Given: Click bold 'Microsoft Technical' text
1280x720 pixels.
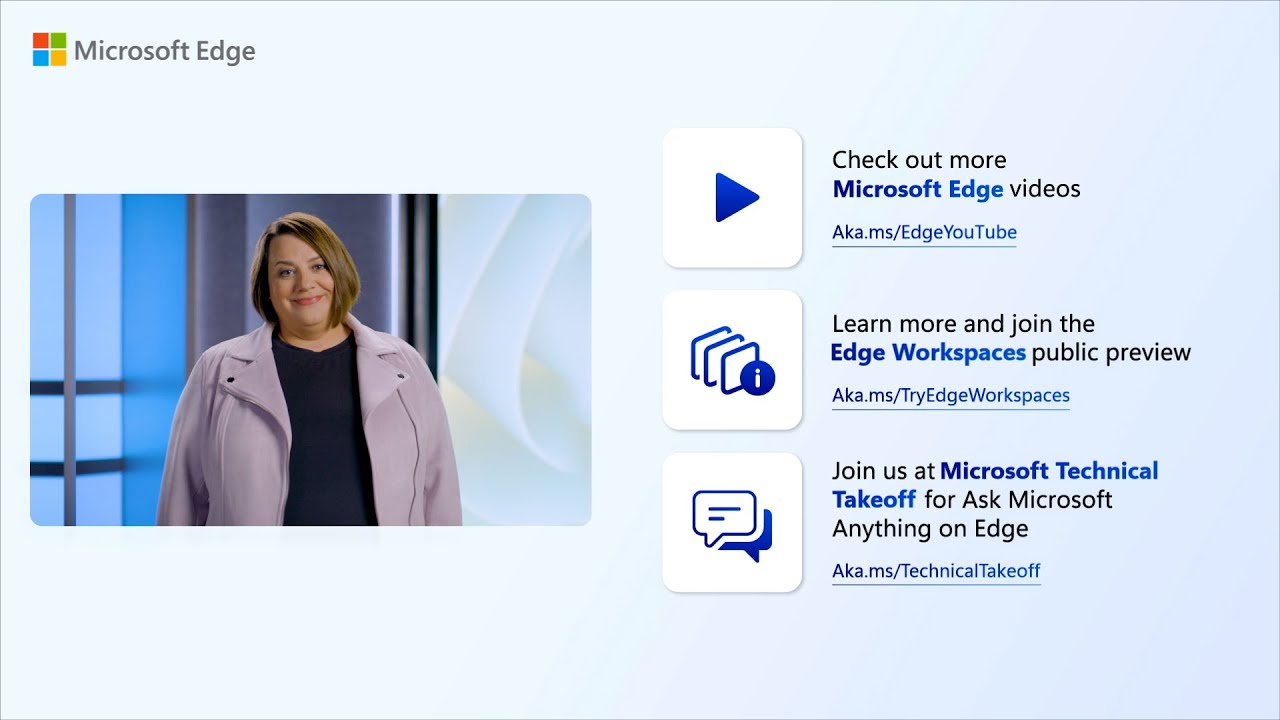Looking at the screenshot, I should pos(1049,471).
